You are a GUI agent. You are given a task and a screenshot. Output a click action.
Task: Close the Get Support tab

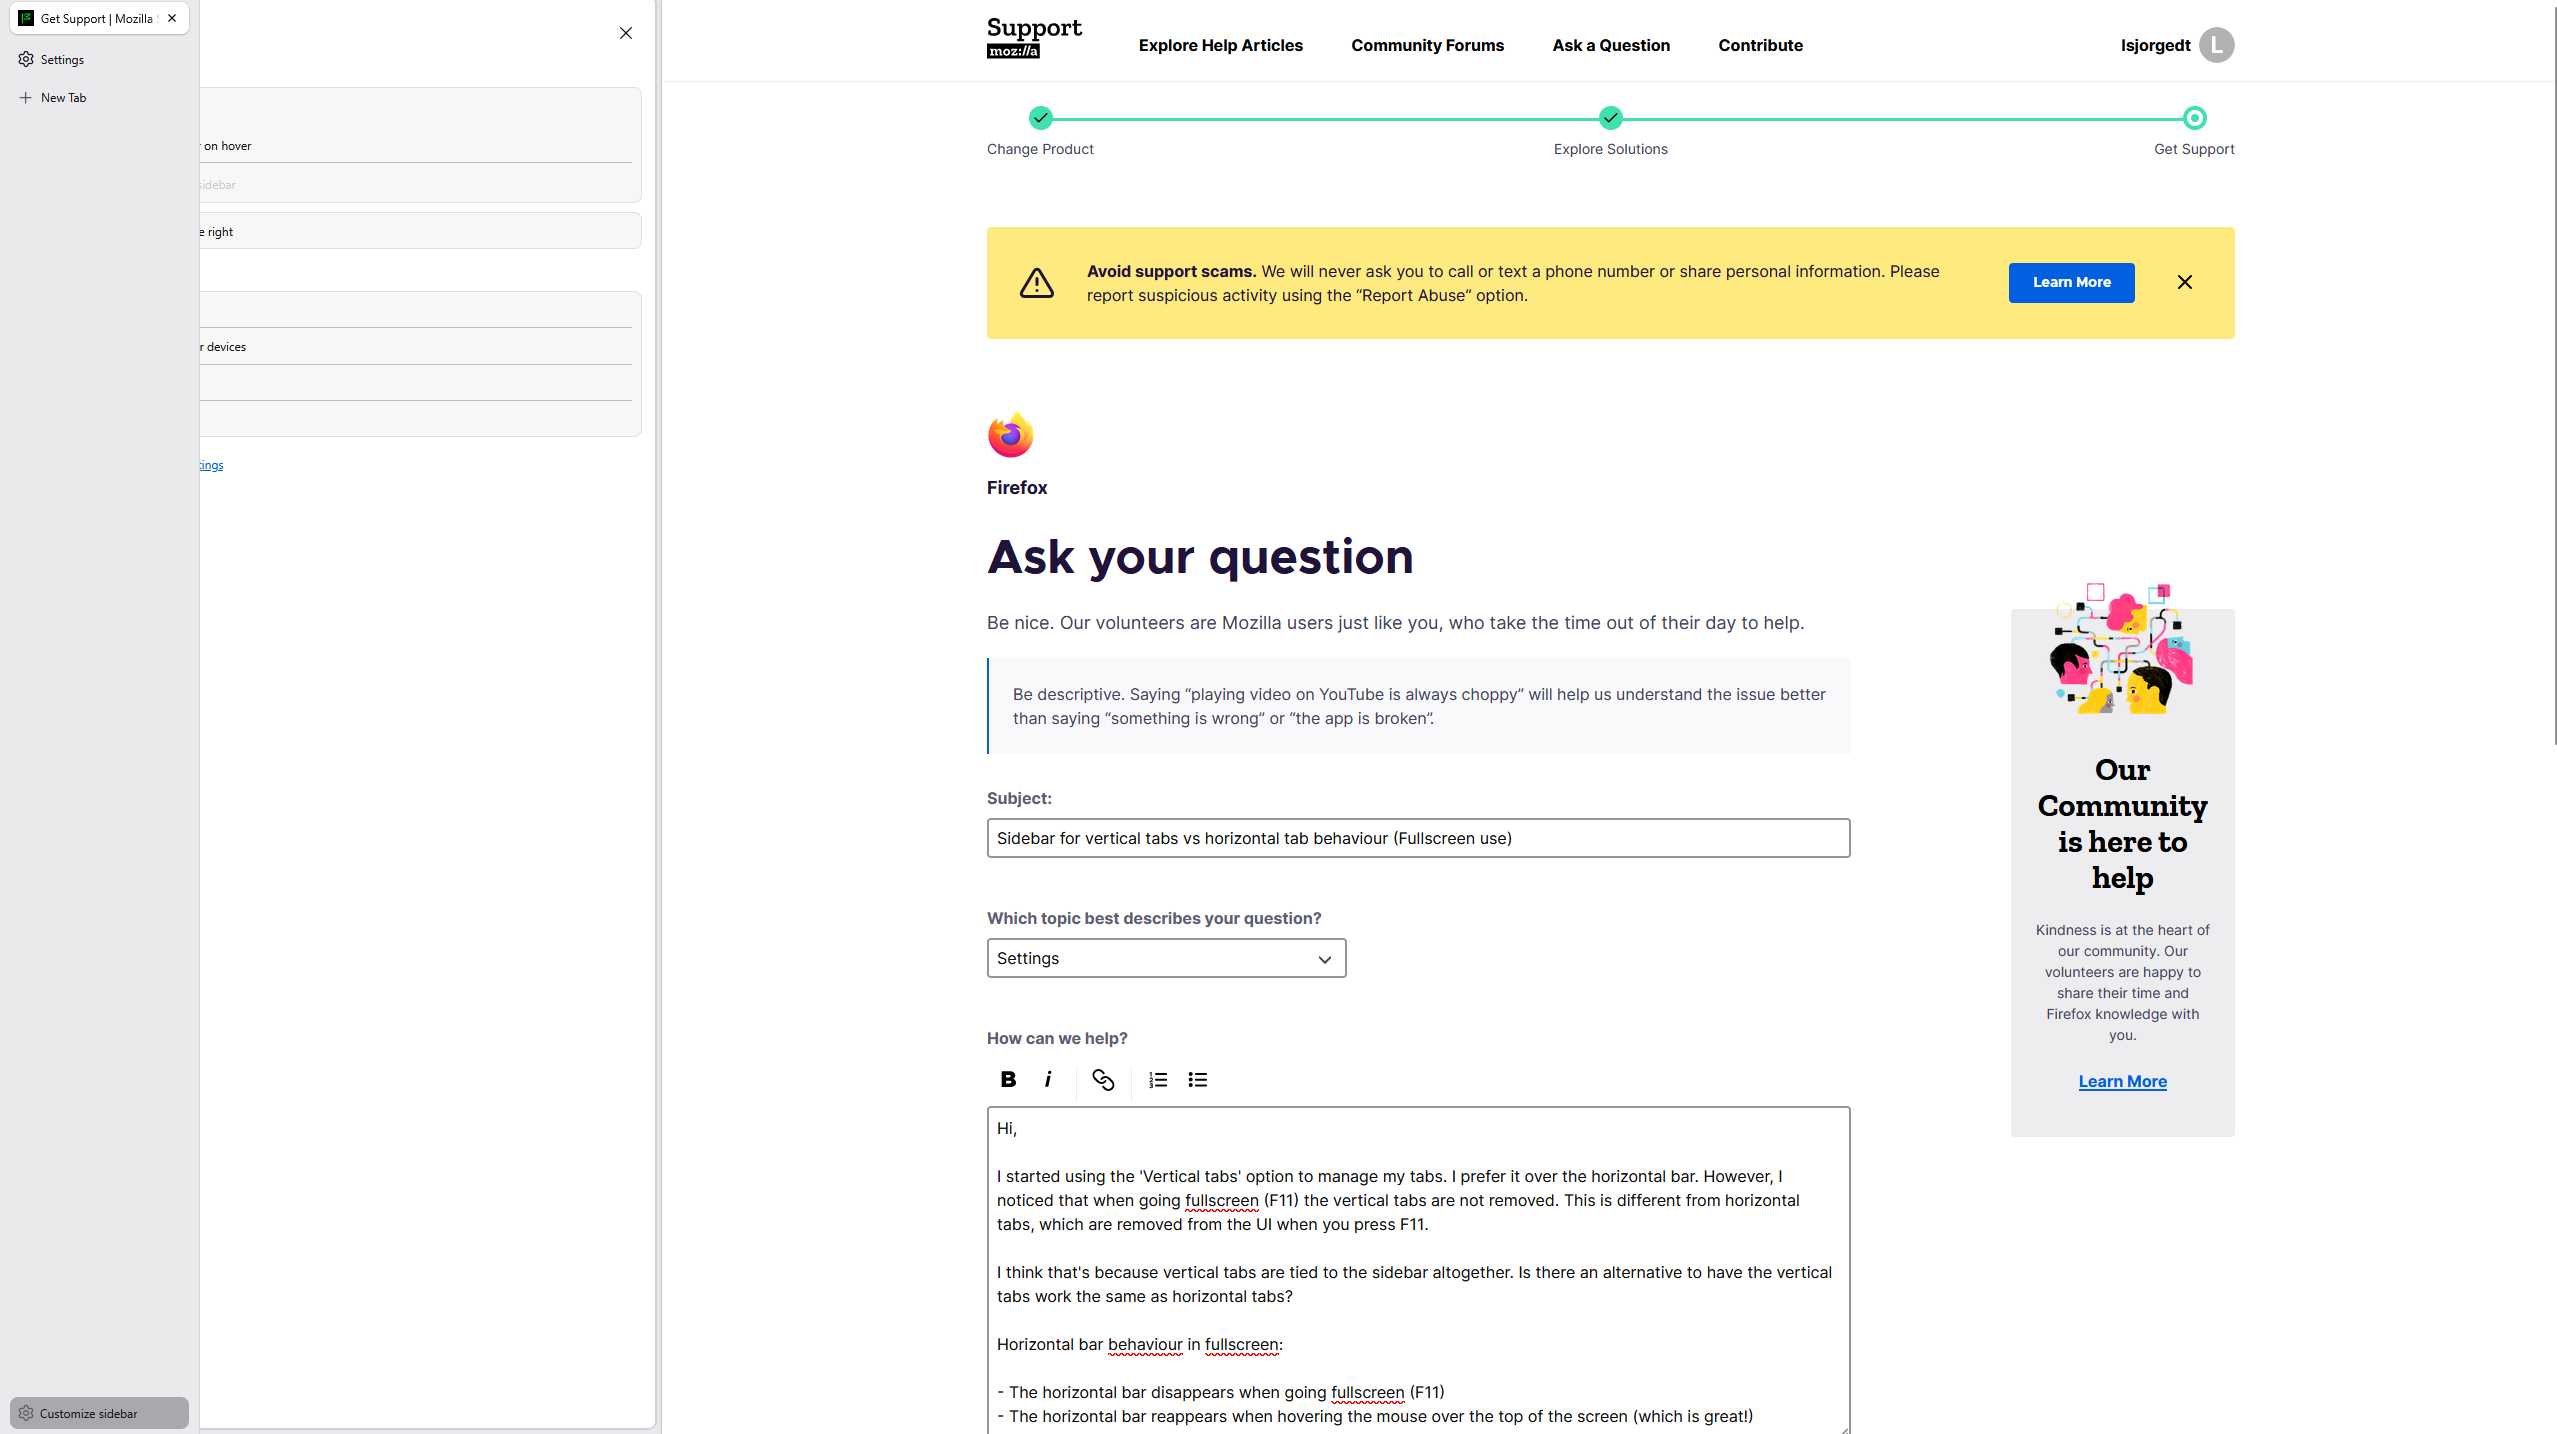point(172,18)
